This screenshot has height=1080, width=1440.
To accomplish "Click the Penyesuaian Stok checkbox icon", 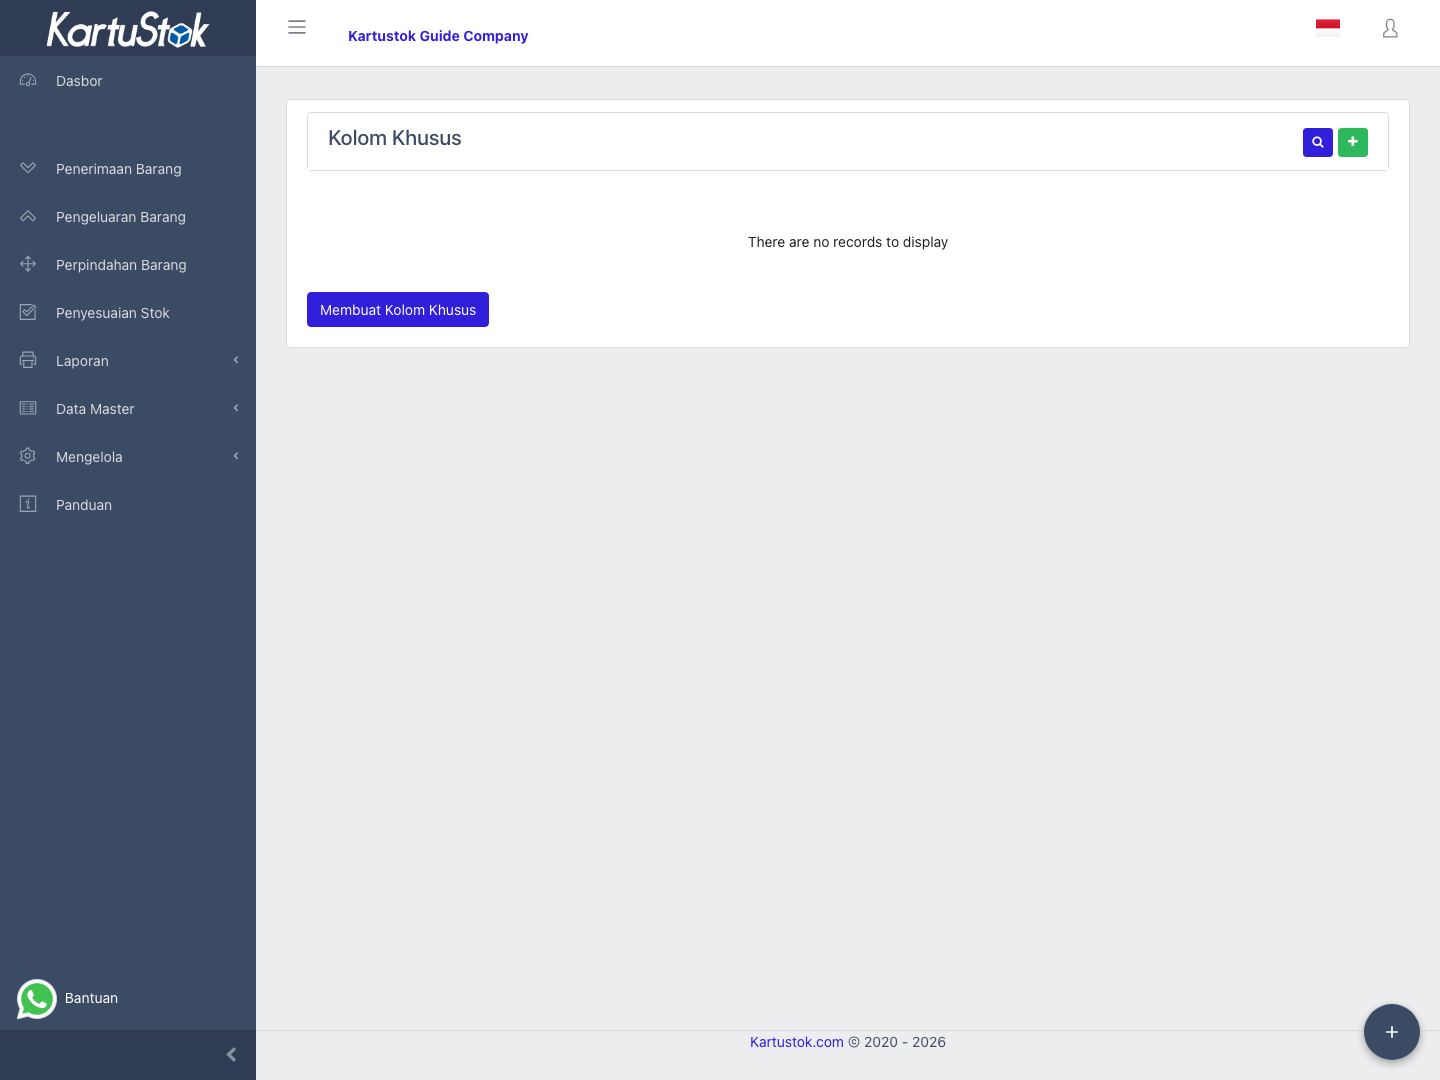I will (x=28, y=312).
